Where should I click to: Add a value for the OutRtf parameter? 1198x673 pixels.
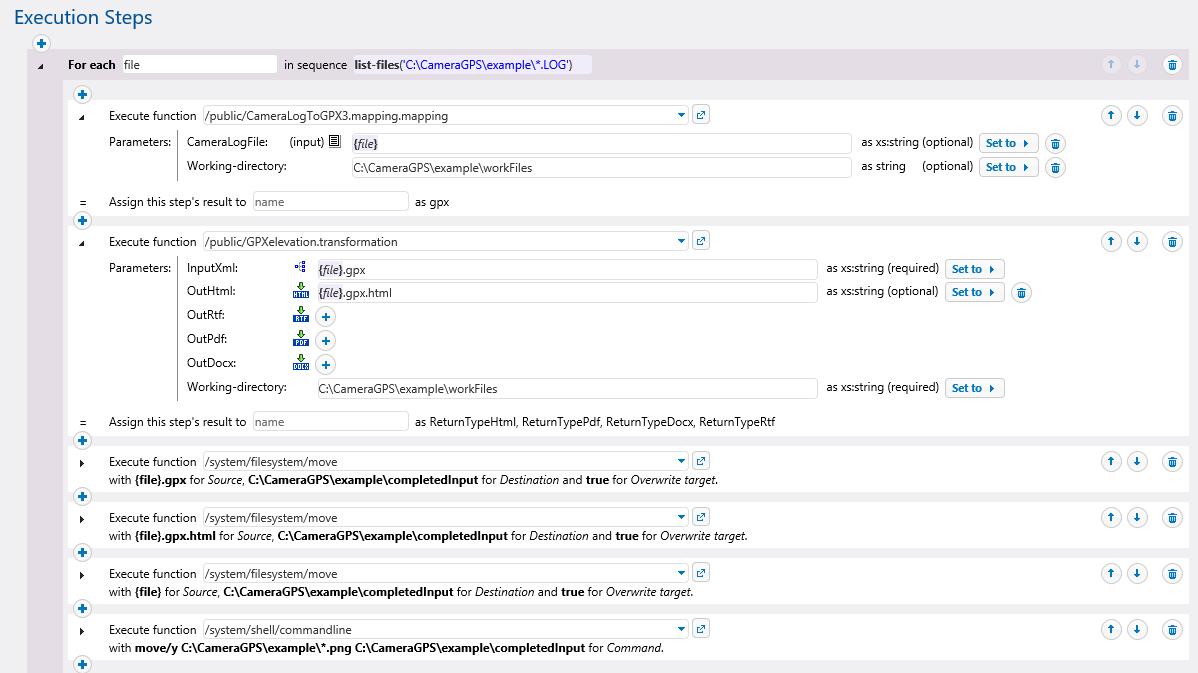(325, 316)
